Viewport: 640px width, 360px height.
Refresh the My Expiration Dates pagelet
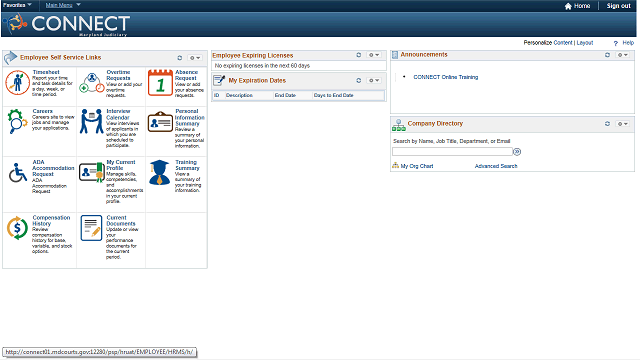tap(359, 80)
